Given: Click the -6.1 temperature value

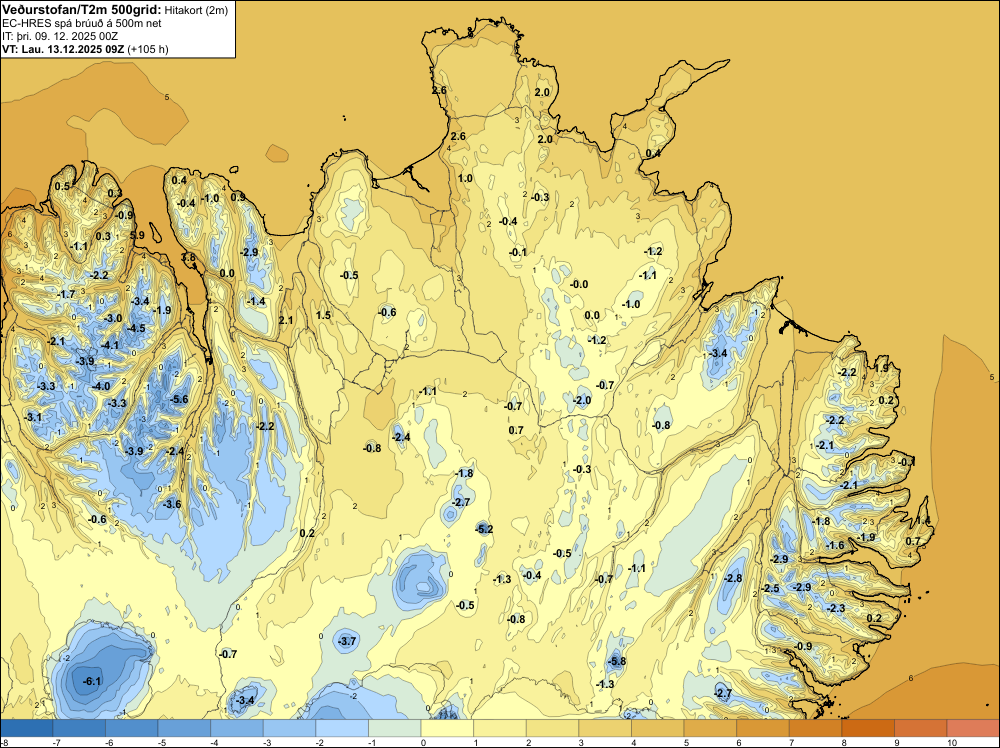Looking at the screenshot, I should point(92,681).
